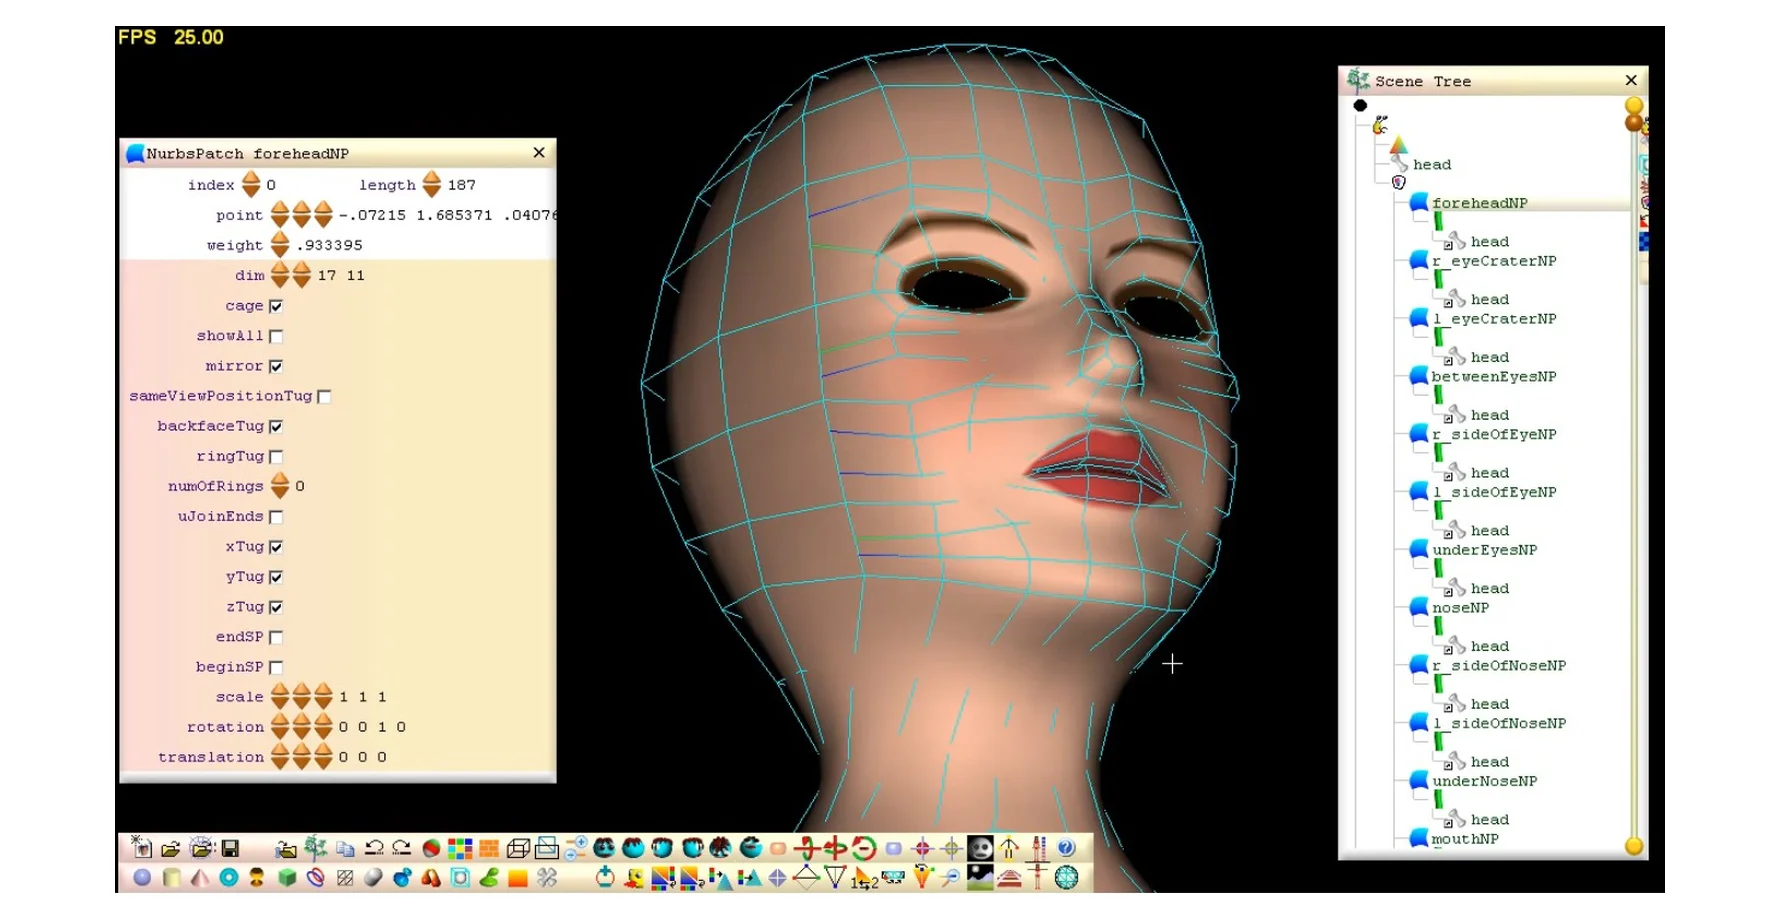Viewport: 1780px width, 920px height.
Task: Click the orange brick wall icon
Action: (489, 849)
